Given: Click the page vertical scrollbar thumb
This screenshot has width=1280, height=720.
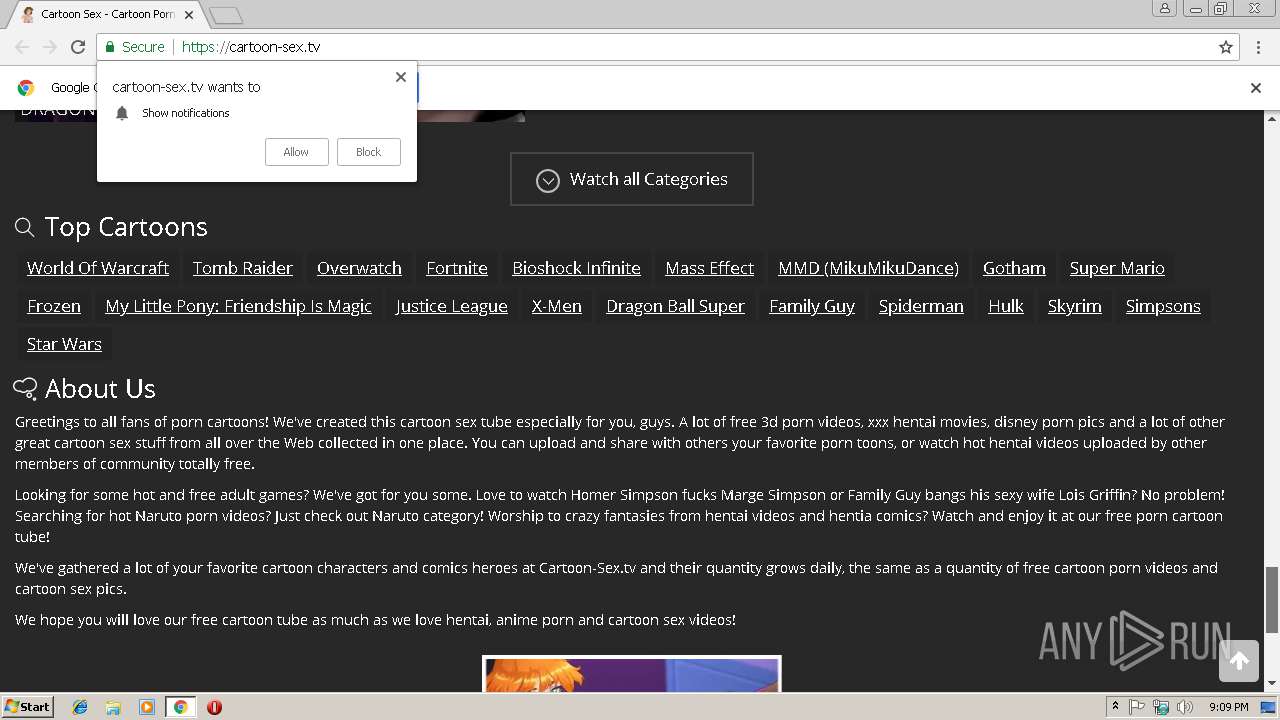Looking at the screenshot, I should click(x=1272, y=599).
